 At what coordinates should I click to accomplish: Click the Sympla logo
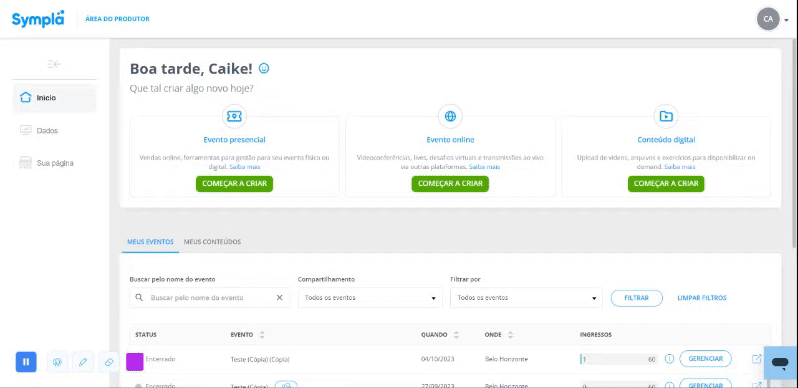click(38, 19)
